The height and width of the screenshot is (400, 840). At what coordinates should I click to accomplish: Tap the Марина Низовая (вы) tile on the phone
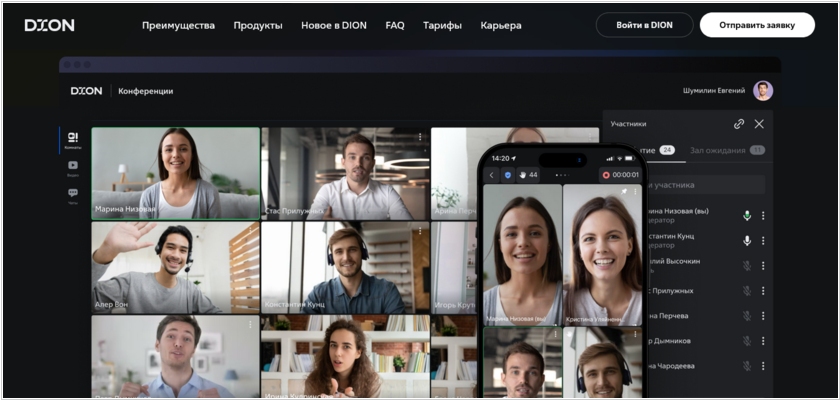pyautogui.click(x=522, y=255)
